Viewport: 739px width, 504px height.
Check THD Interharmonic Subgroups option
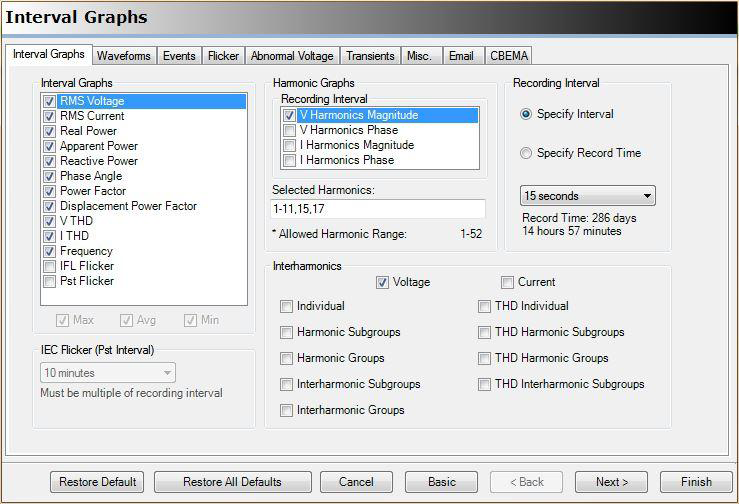click(484, 384)
